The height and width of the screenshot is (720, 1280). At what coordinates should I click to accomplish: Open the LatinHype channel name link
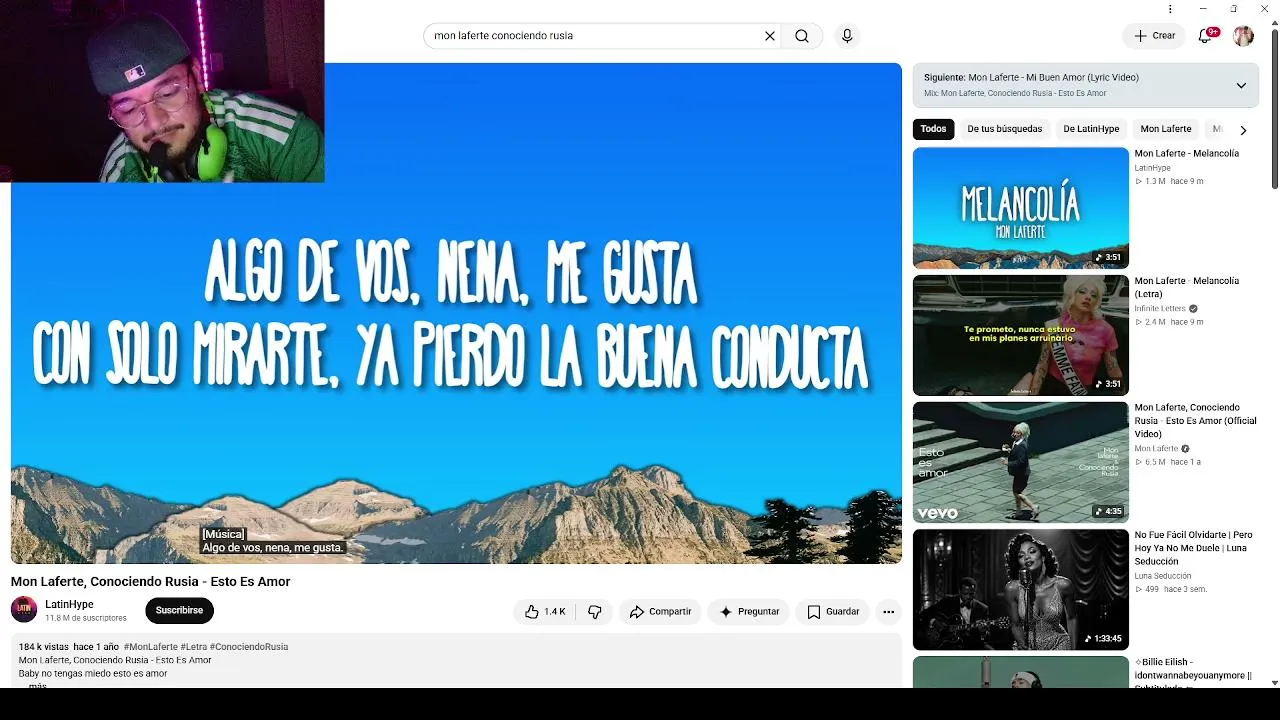point(69,605)
